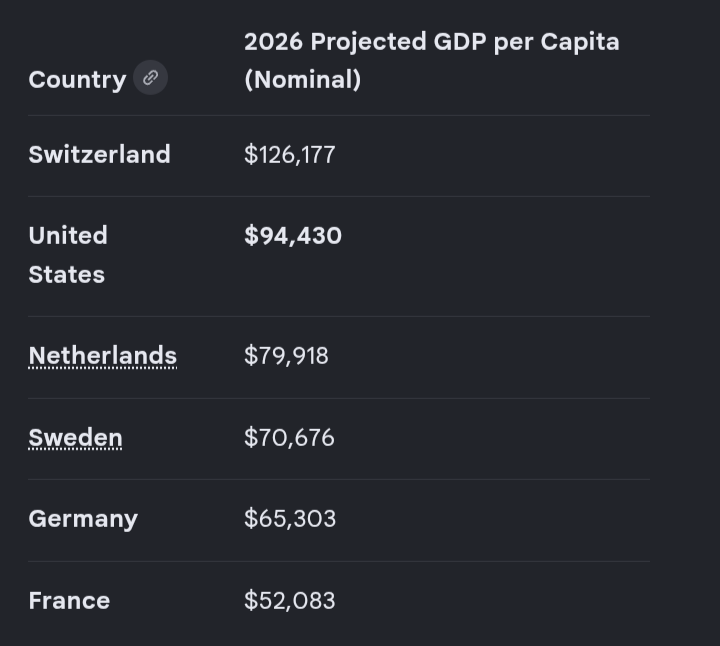Select the $126,177 value for Switzerland

pyautogui.click(x=290, y=155)
